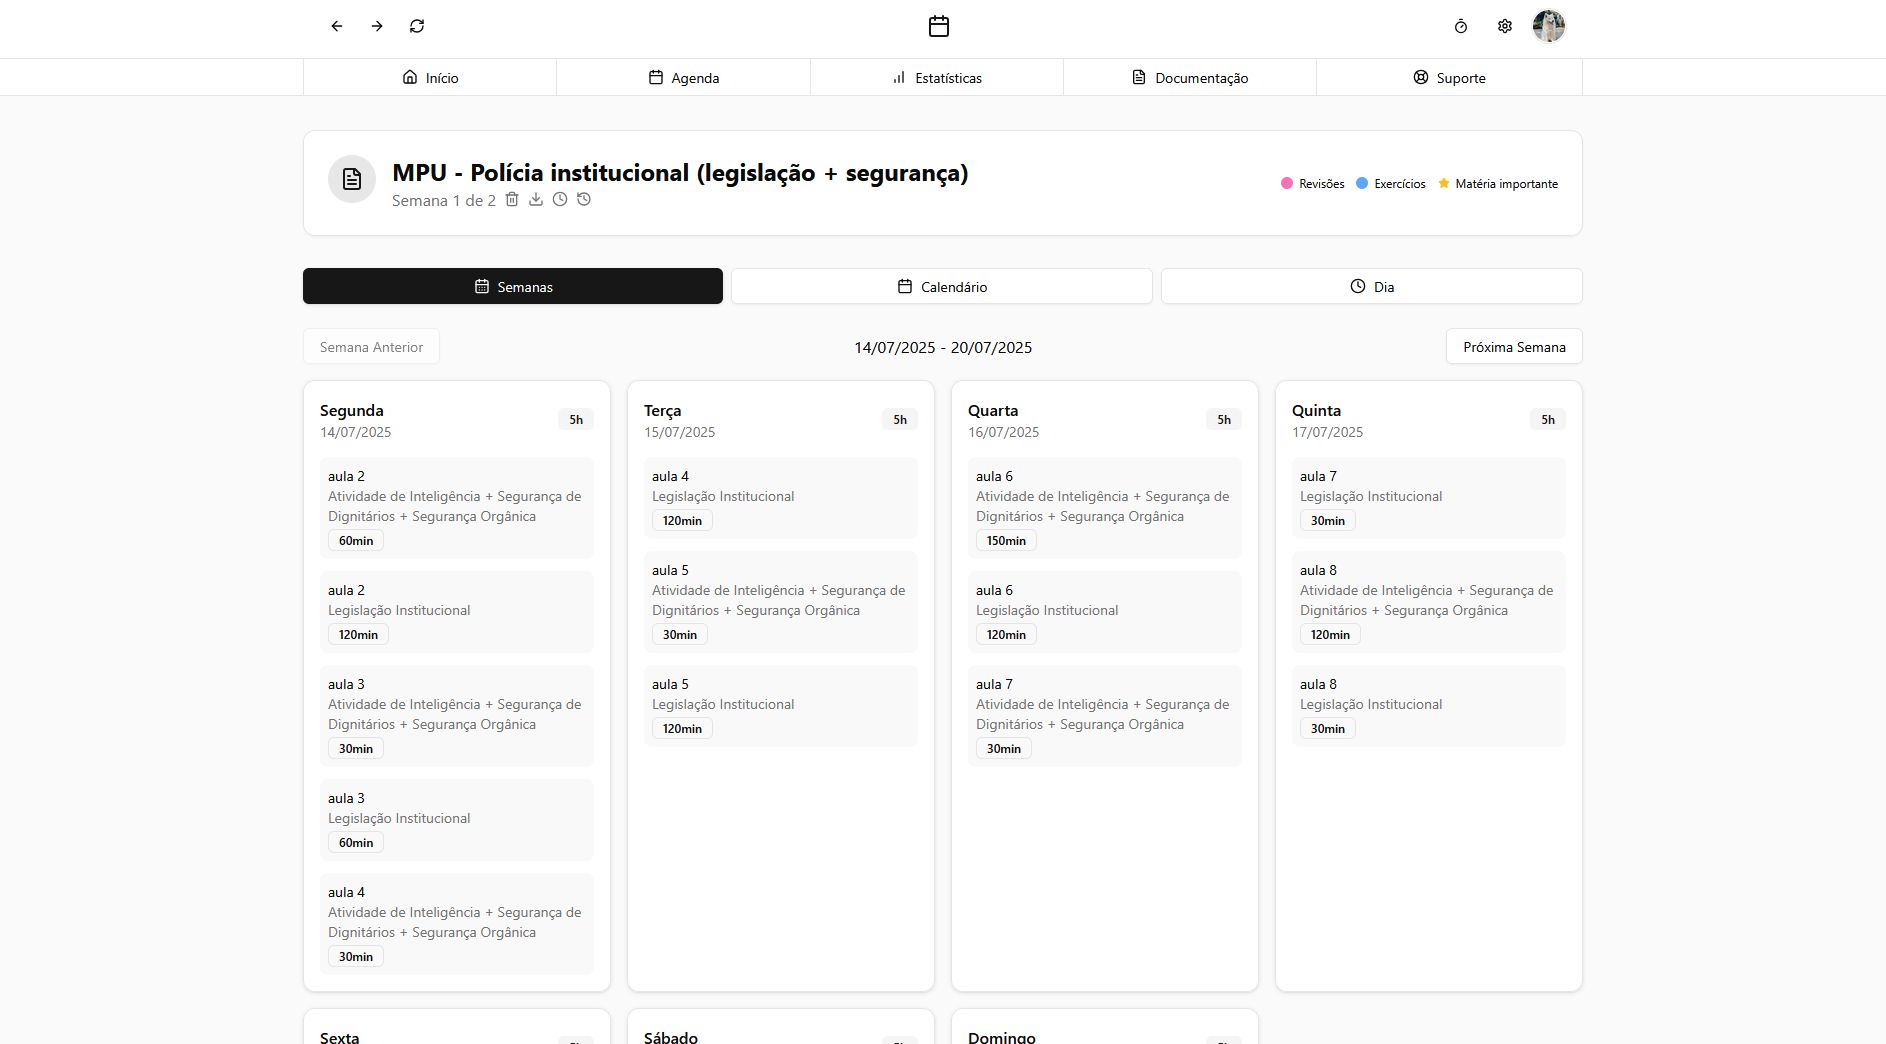This screenshot has width=1886, height=1044.
Task: Open Segunda aula 4 Atividade de Inteligência card
Action: click(x=457, y=924)
